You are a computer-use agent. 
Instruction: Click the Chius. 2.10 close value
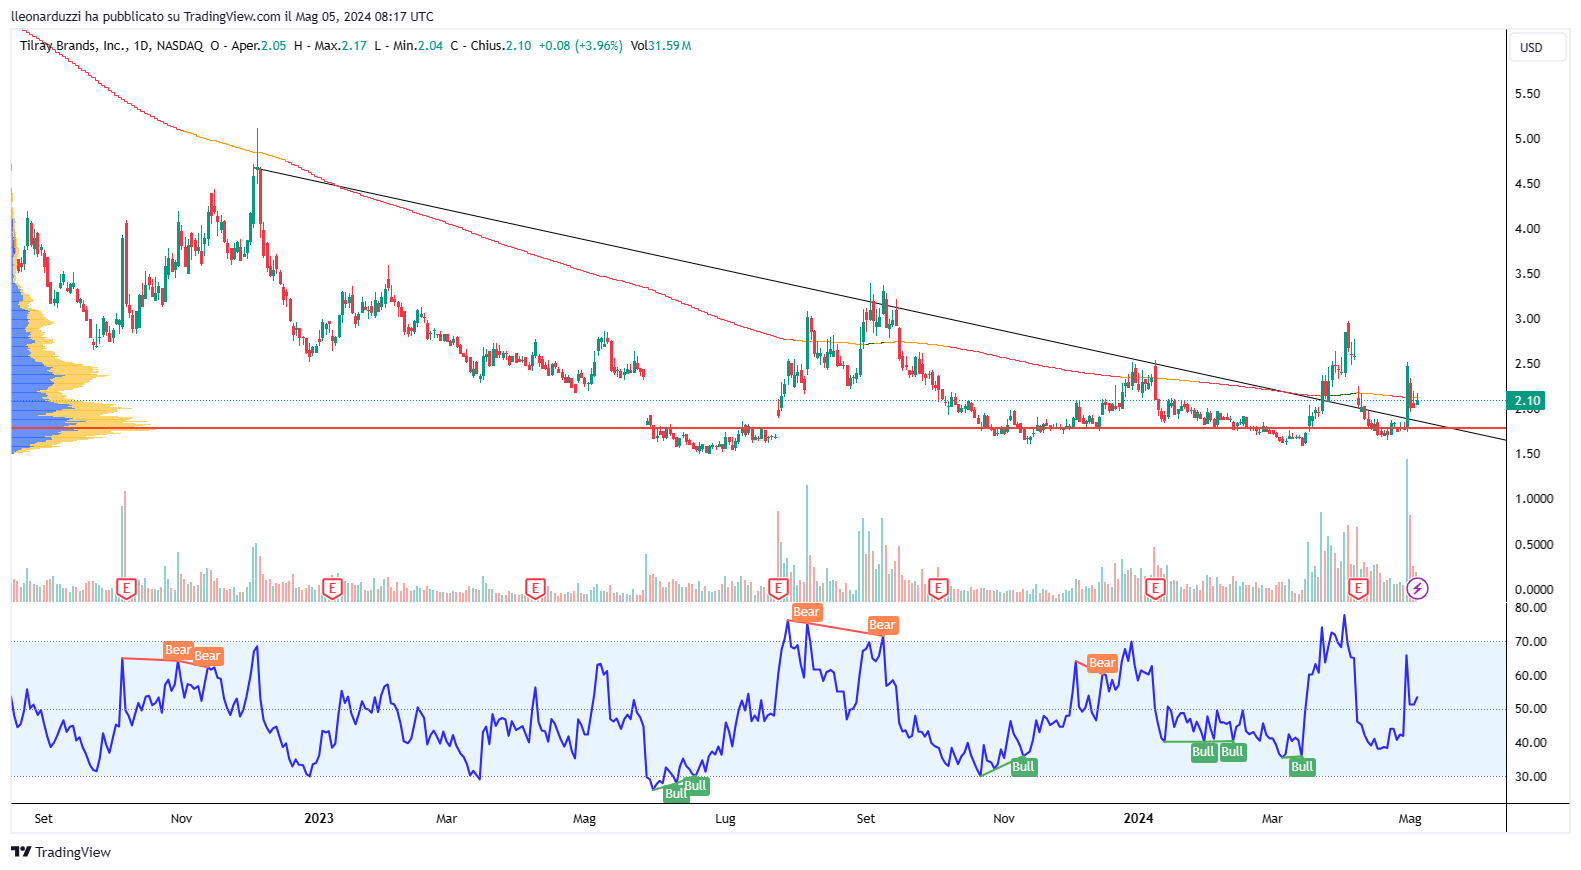click(501, 46)
